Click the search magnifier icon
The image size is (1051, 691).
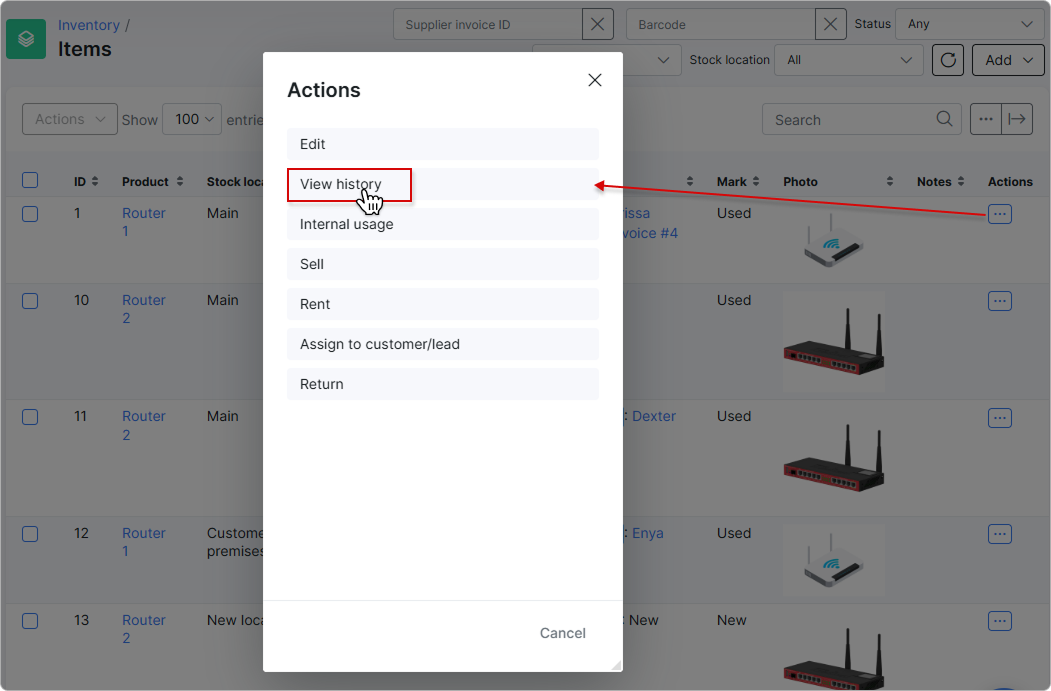click(944, 119)
